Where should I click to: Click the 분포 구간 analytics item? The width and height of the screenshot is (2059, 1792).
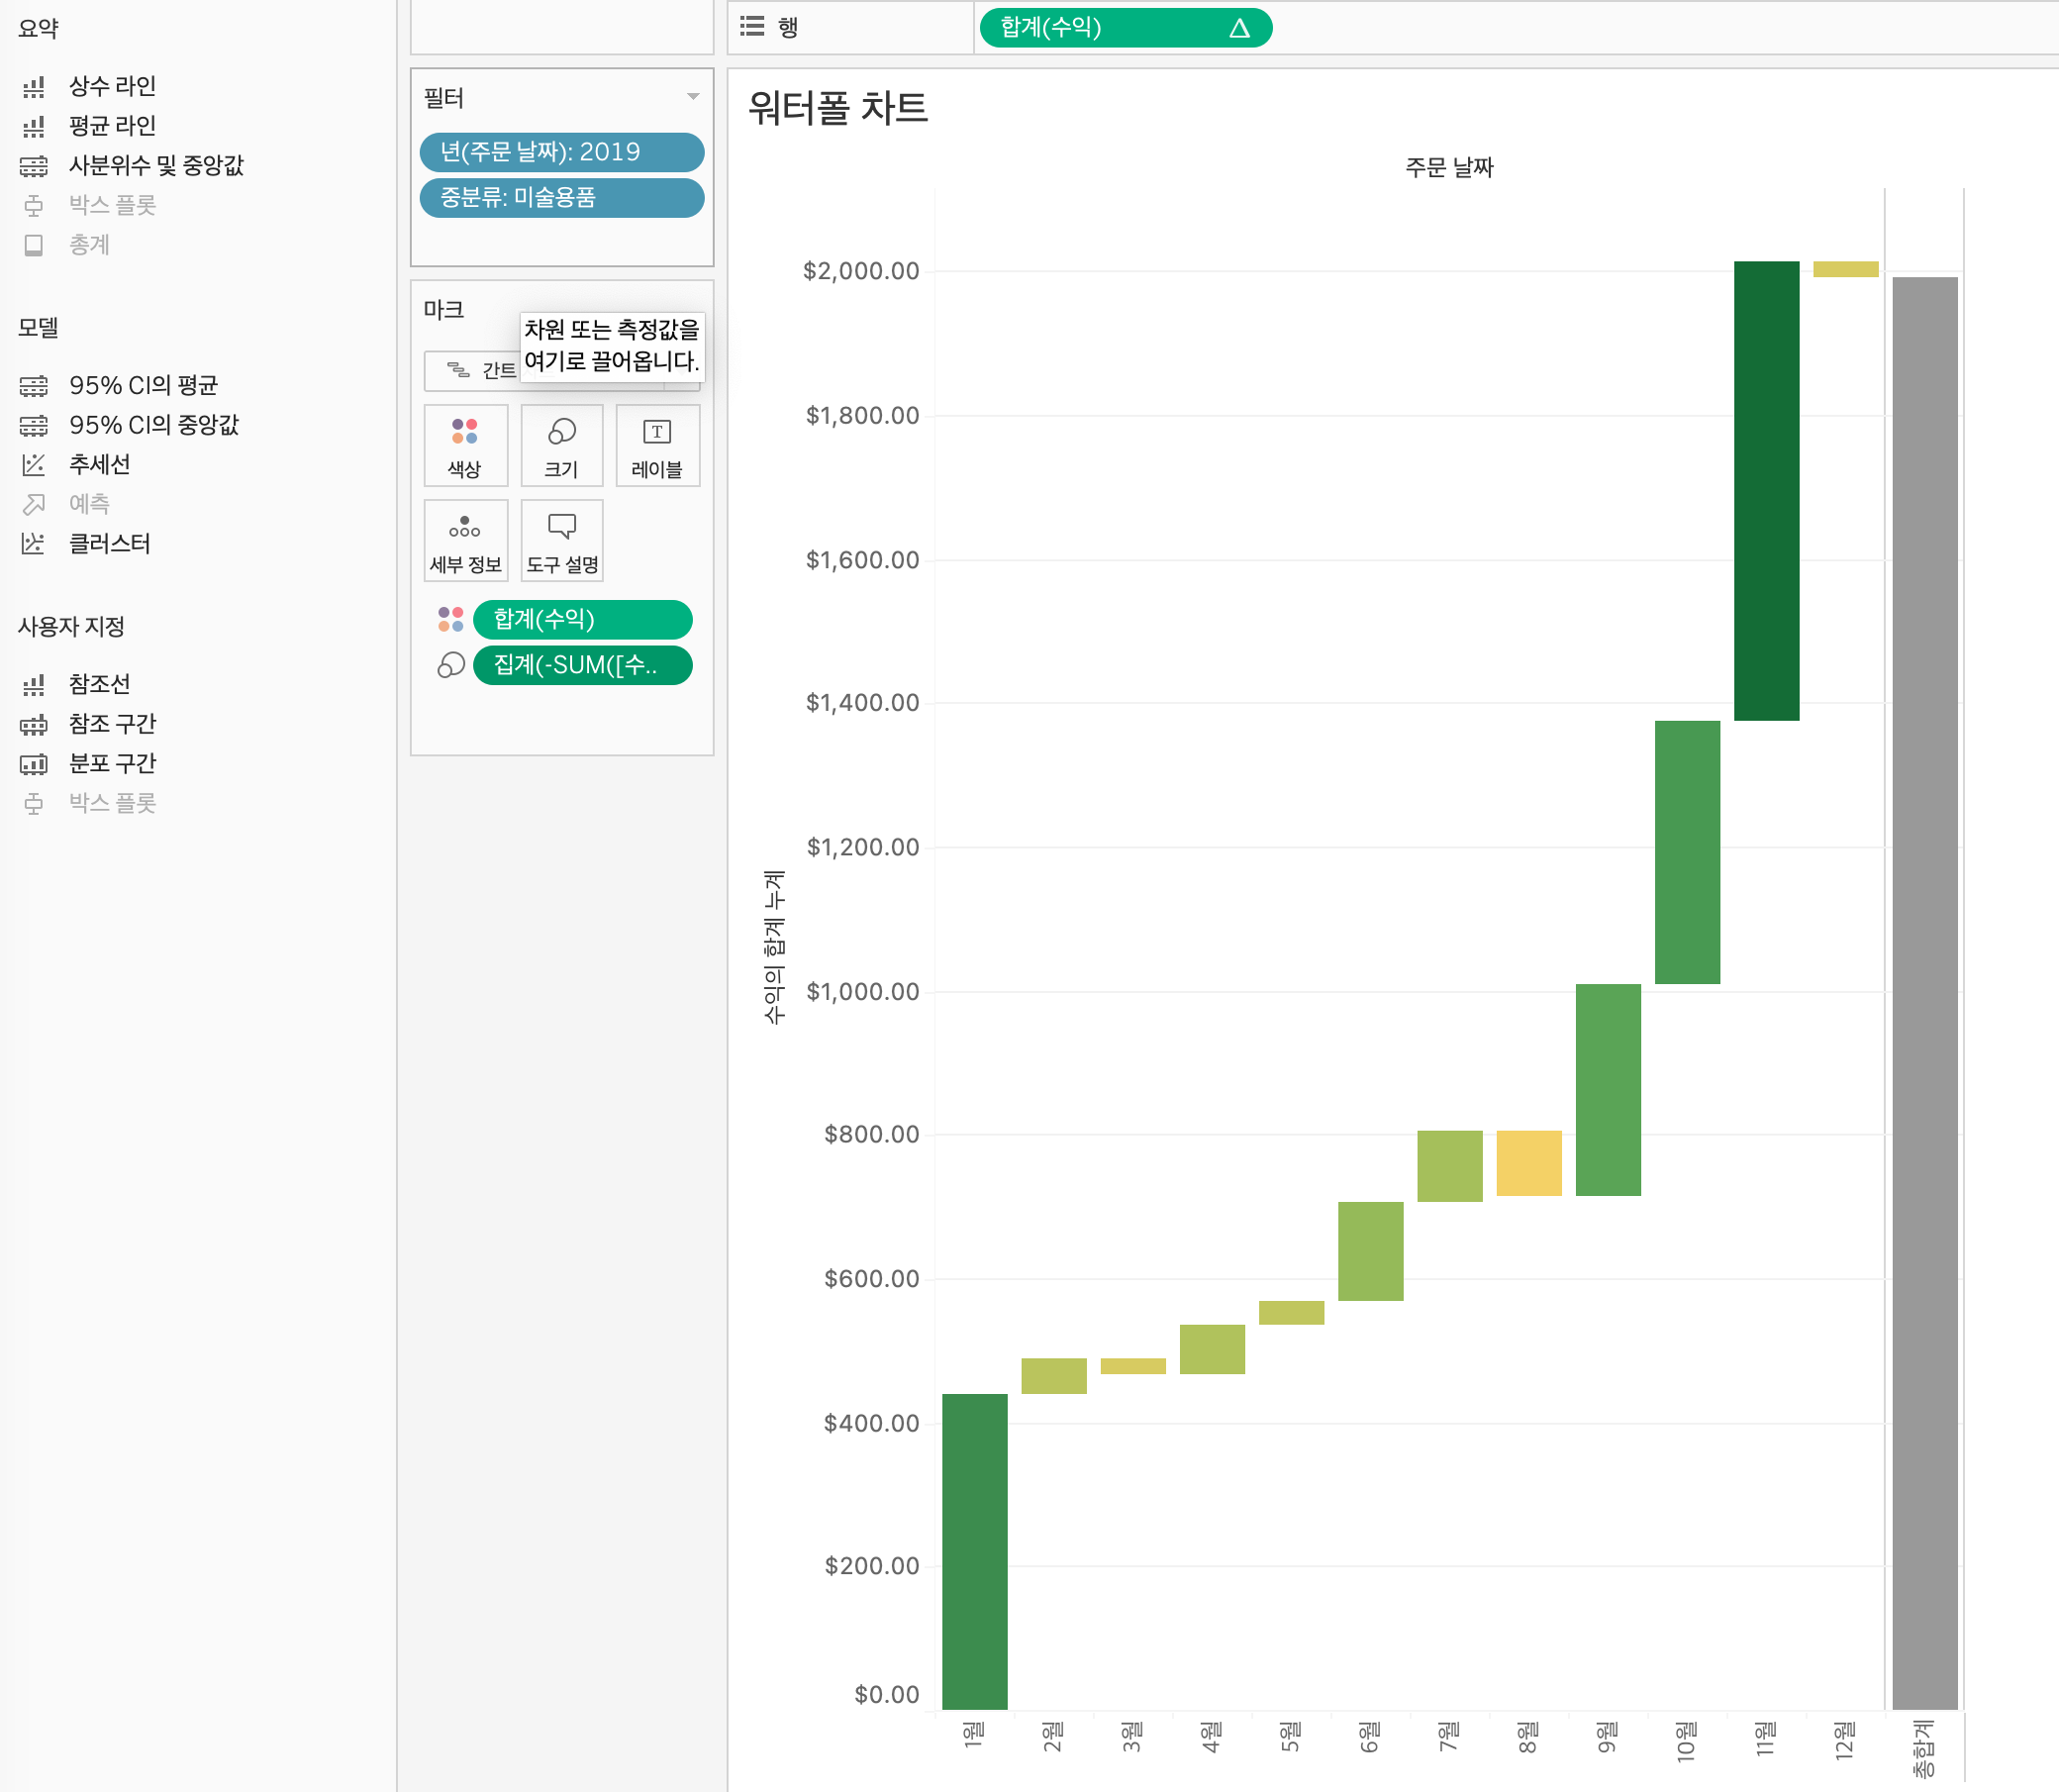tap(112, 763)
